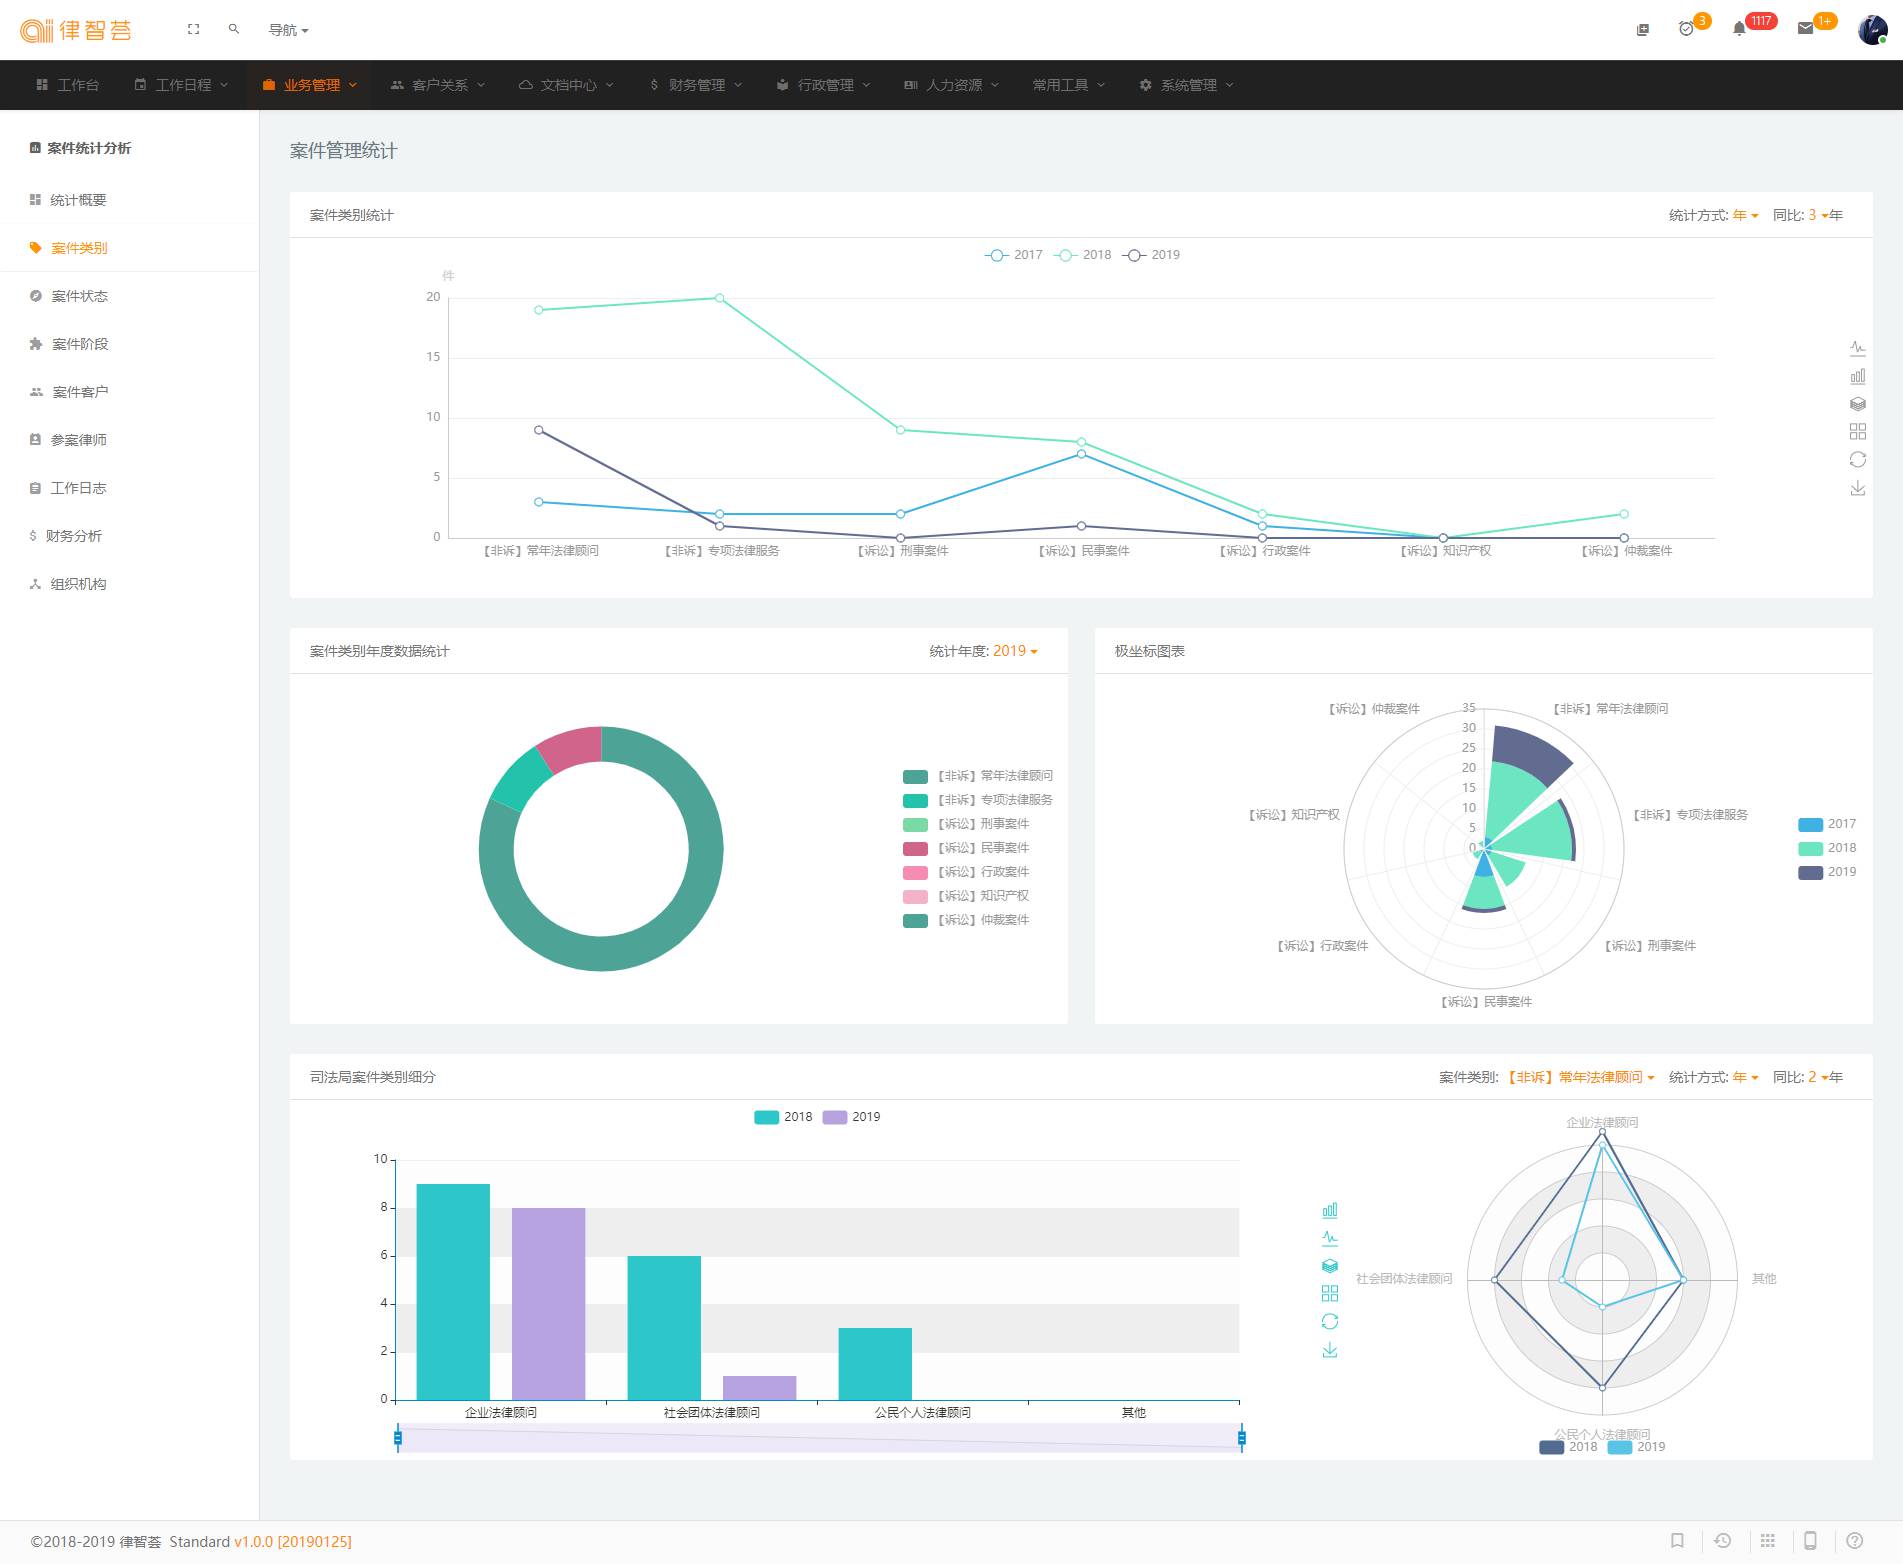
Task: Open the 财务管理 menu
Action: 695,85
